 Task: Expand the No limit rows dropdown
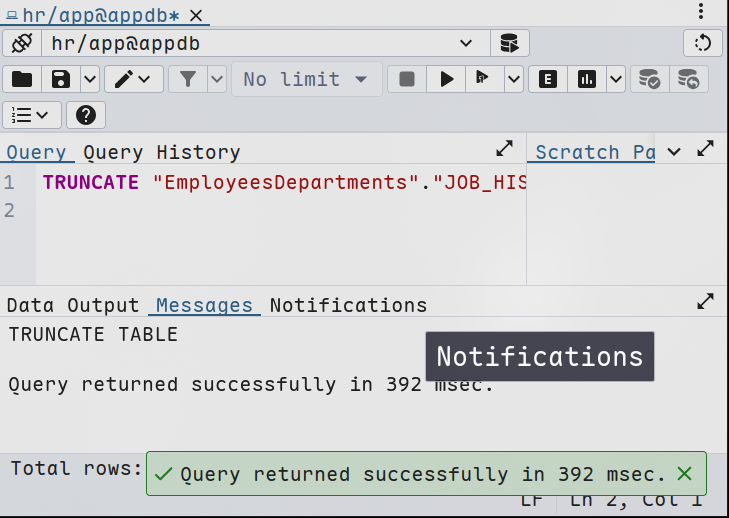point(305,79)
